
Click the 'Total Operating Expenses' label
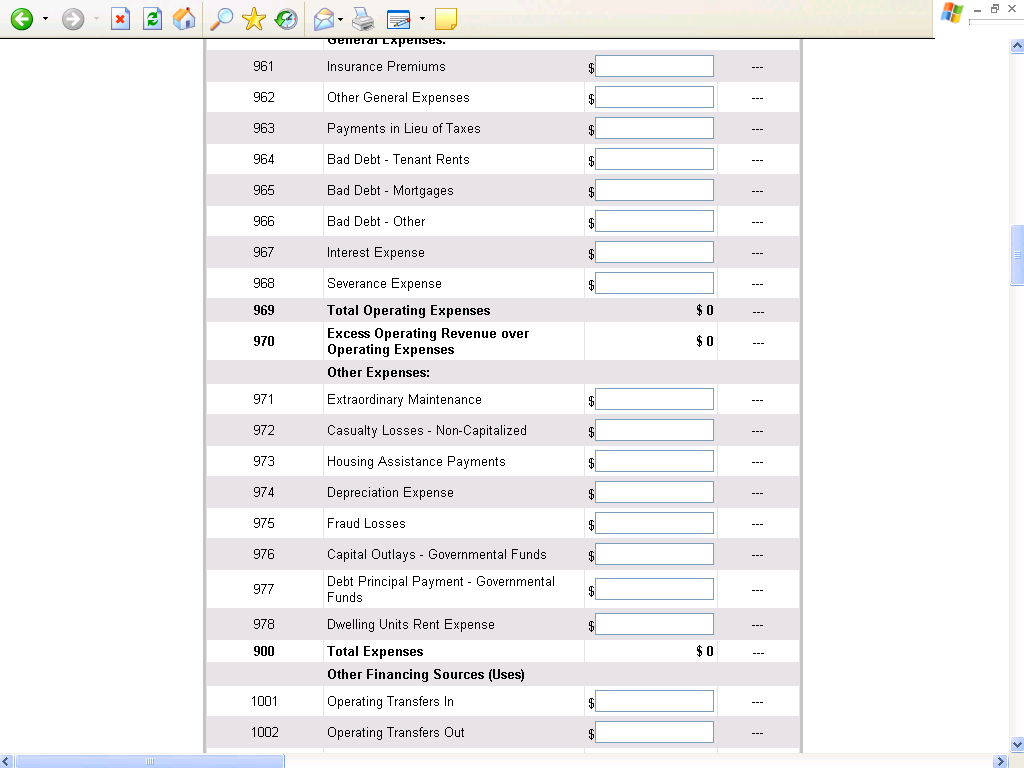tap(409, 310)
